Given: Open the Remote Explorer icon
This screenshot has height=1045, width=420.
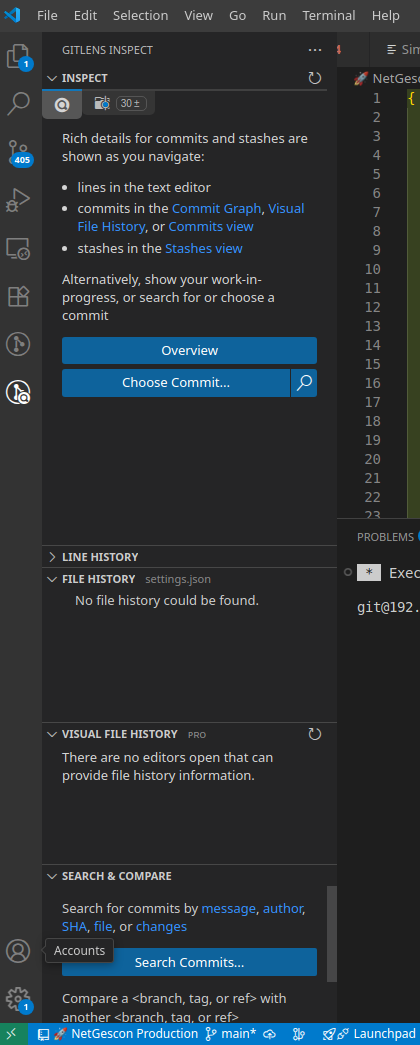Looking at the screenshot, I should [x=19, y=248].
